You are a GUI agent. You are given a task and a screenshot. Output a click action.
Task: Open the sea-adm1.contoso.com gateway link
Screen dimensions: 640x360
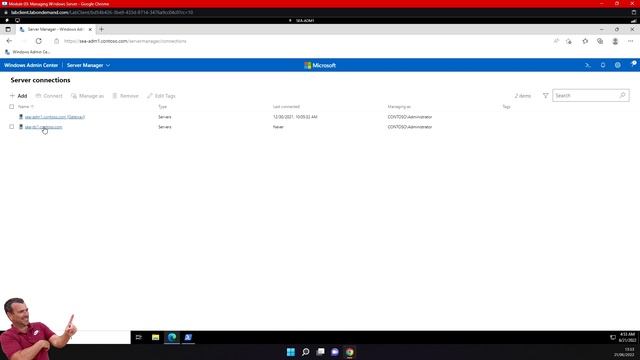pyautogui.click(x=55, y=117)
